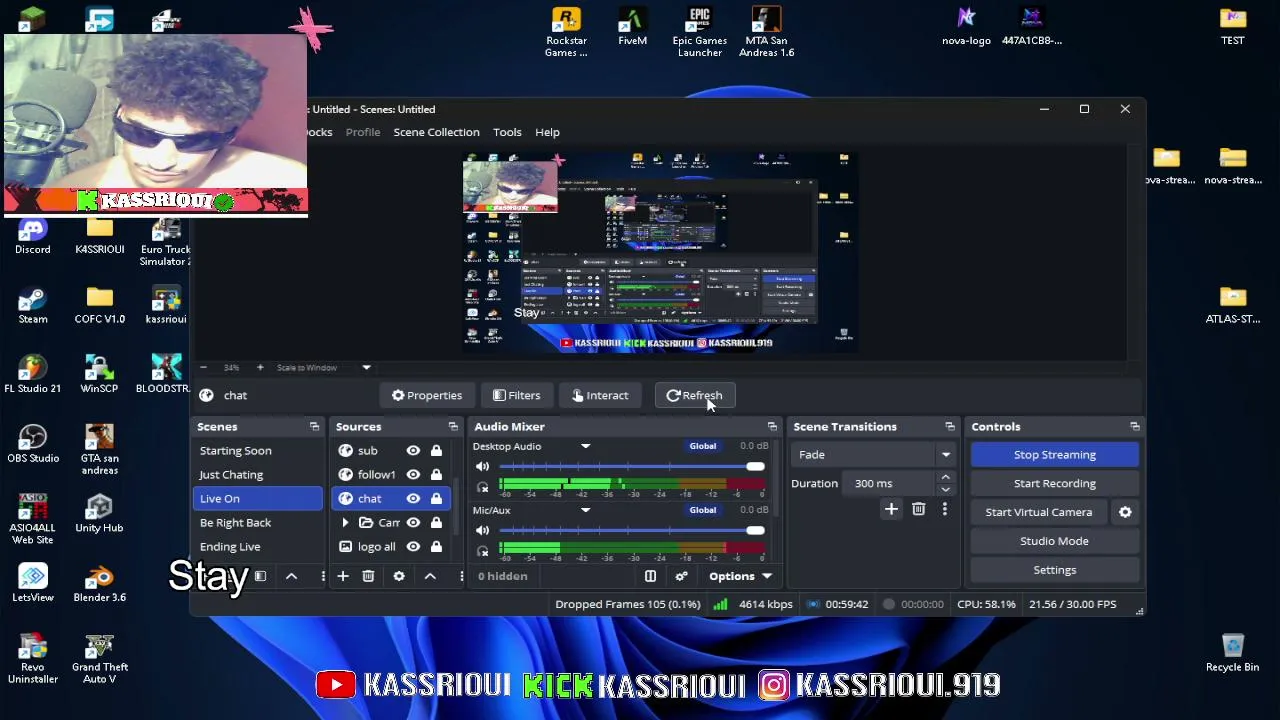Image resolution: width=1280 pixels, height=720 pixels.
Task: Undock the Scene Transitions panel
Action: 950,427
